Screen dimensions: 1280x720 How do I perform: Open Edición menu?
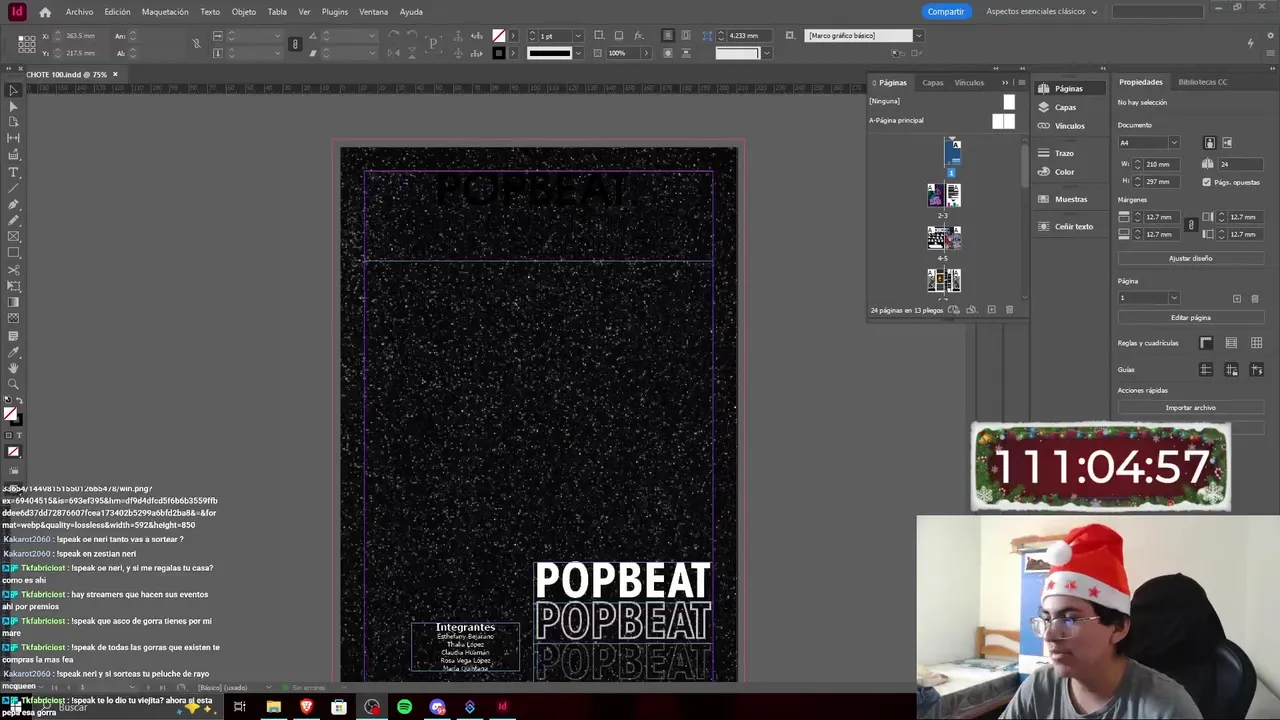click(x=117, y=12)
